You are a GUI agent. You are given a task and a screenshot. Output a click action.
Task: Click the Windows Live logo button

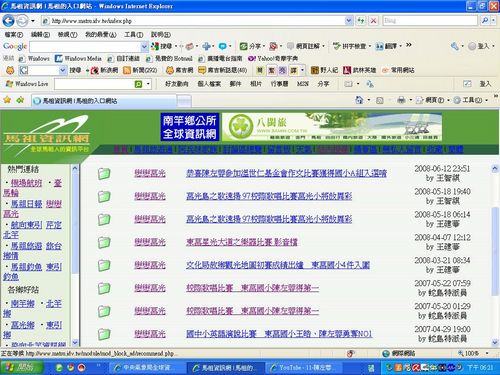pos(27,84)
